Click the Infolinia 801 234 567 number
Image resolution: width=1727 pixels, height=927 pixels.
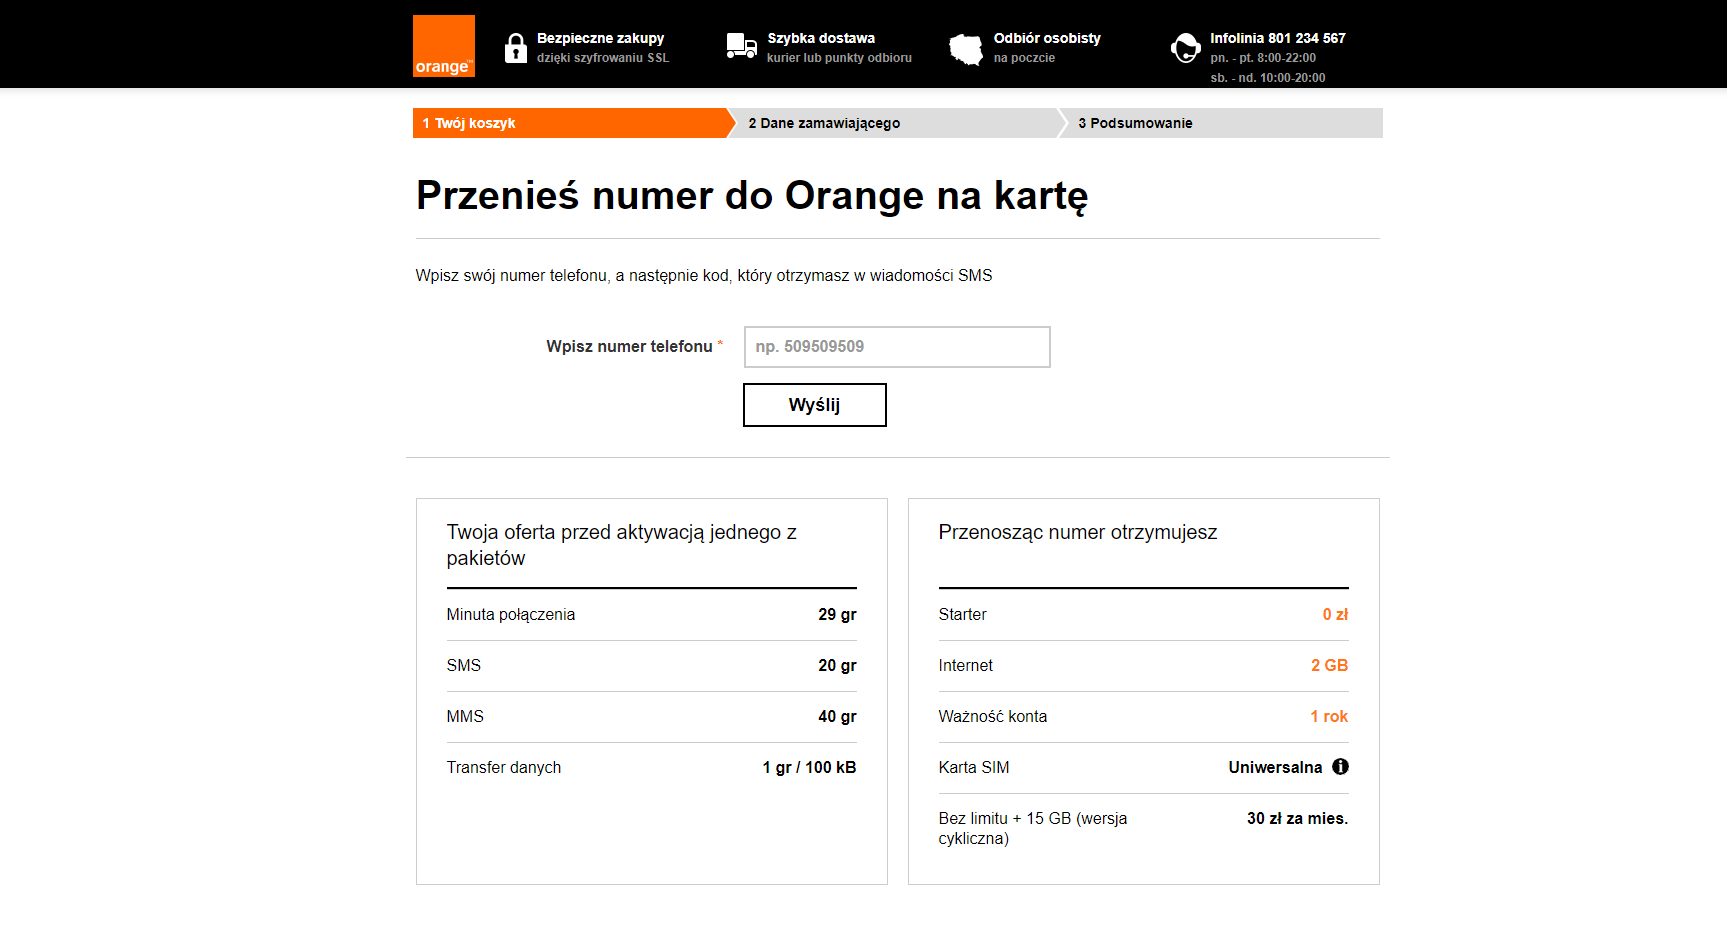(1277, 38)
